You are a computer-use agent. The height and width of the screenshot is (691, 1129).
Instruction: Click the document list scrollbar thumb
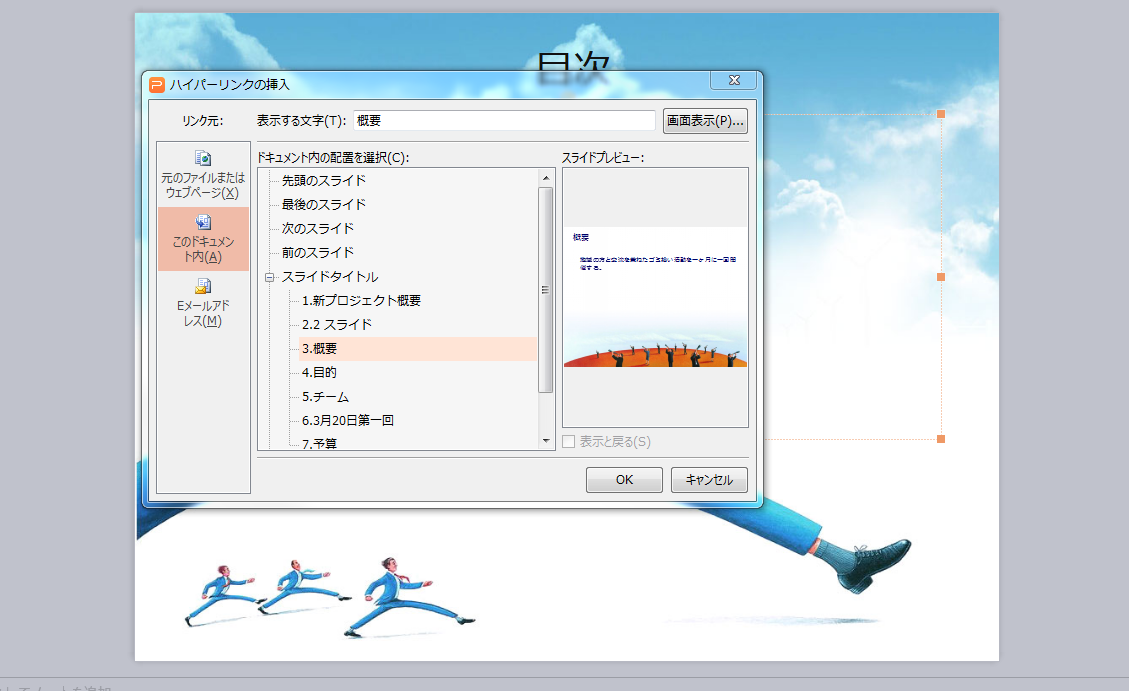point(546,289)
